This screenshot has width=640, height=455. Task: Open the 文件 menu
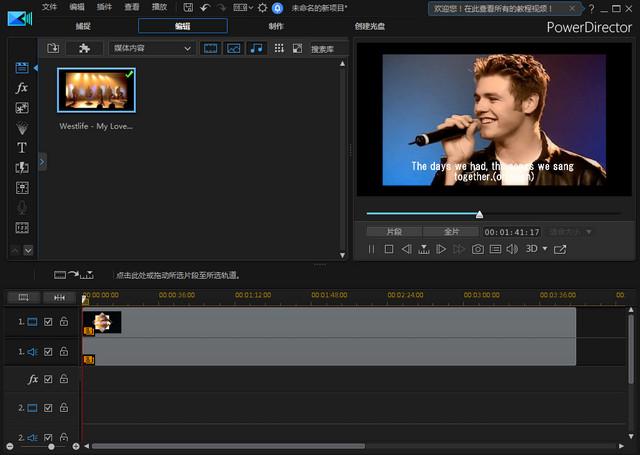49,7
